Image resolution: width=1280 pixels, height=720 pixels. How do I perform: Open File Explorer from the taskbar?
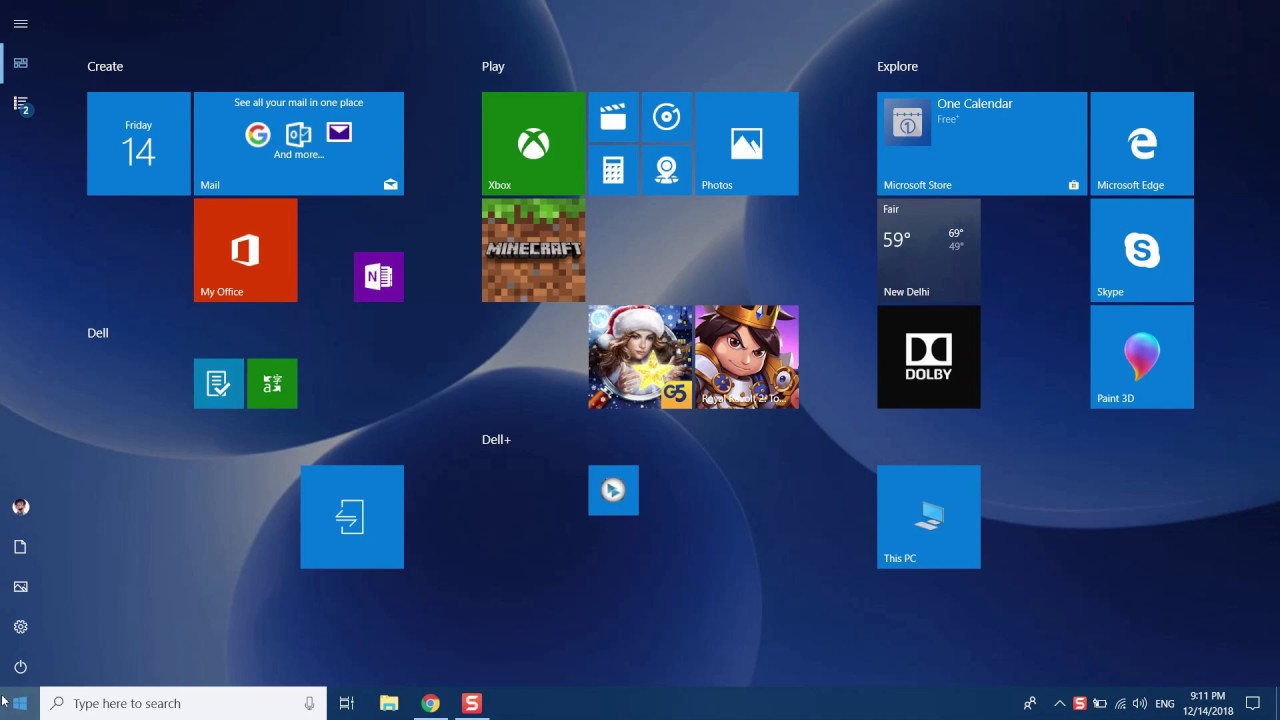pos(389,703)
